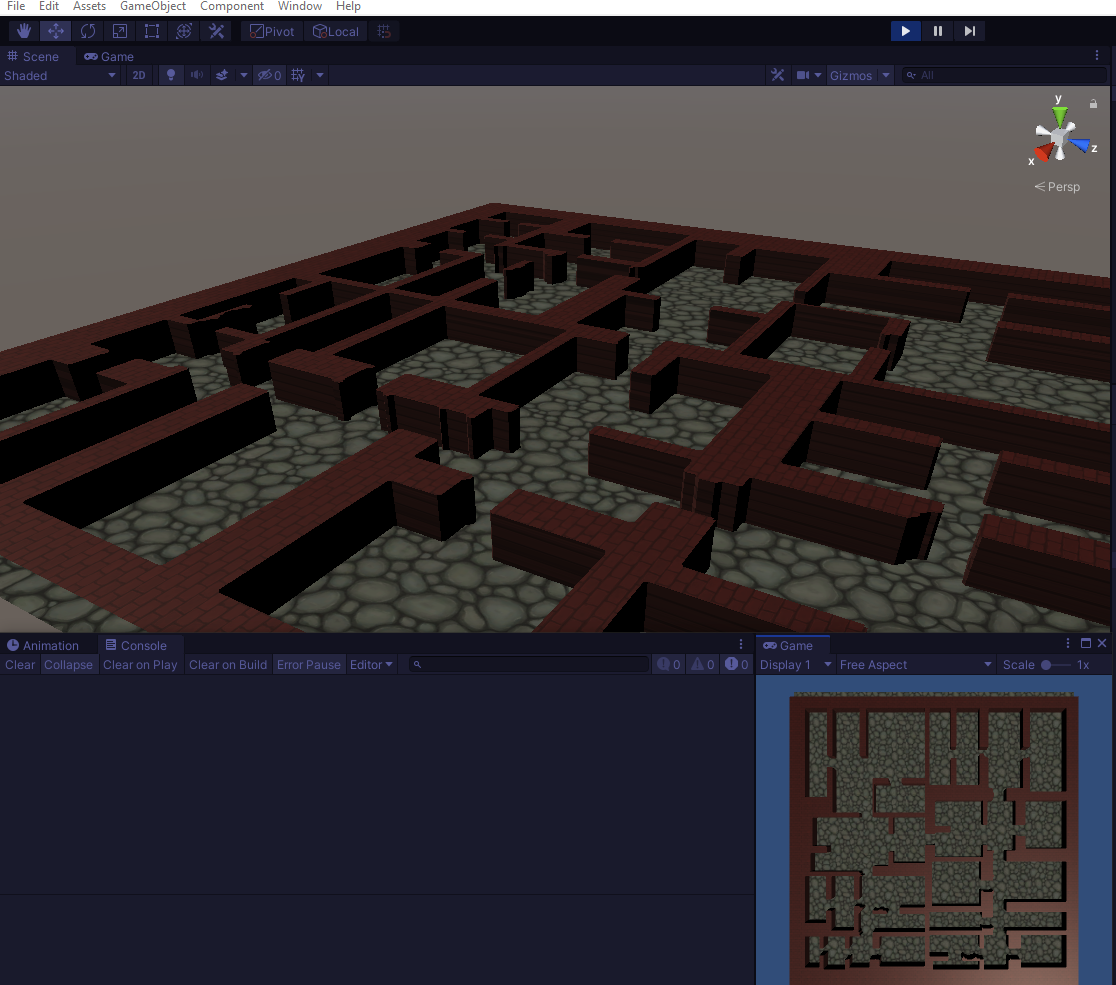Screen dimensions: 1116x985
Task: Open the Assets menu
Action: [89, 6]
